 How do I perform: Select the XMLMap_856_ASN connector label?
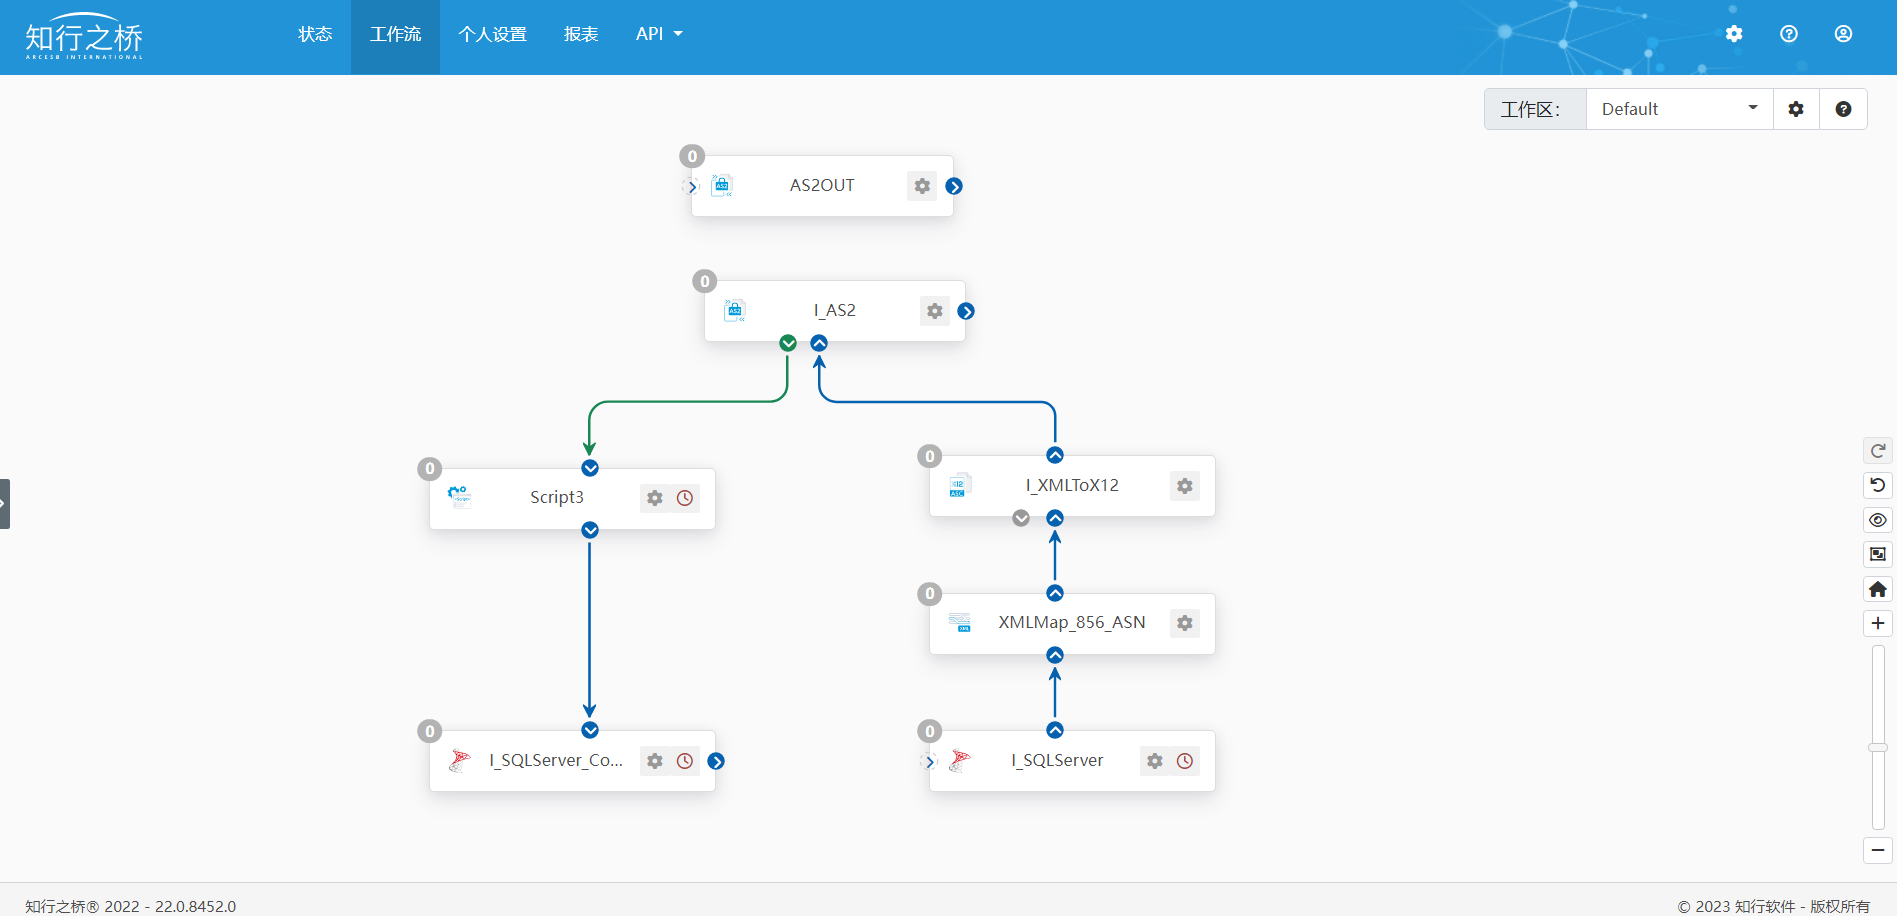[x=1072, y=622]
